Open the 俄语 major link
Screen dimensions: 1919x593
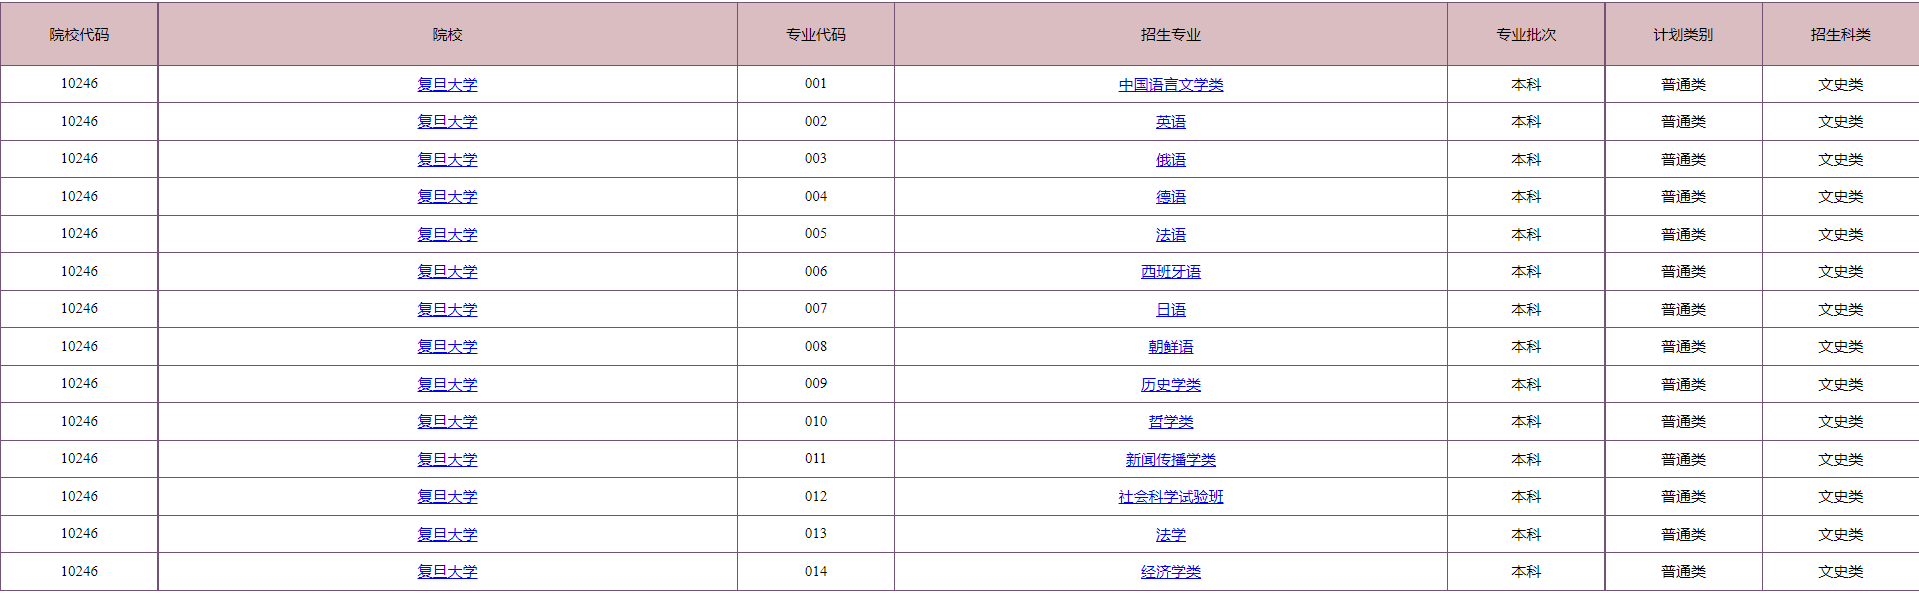click(1171, 159)
